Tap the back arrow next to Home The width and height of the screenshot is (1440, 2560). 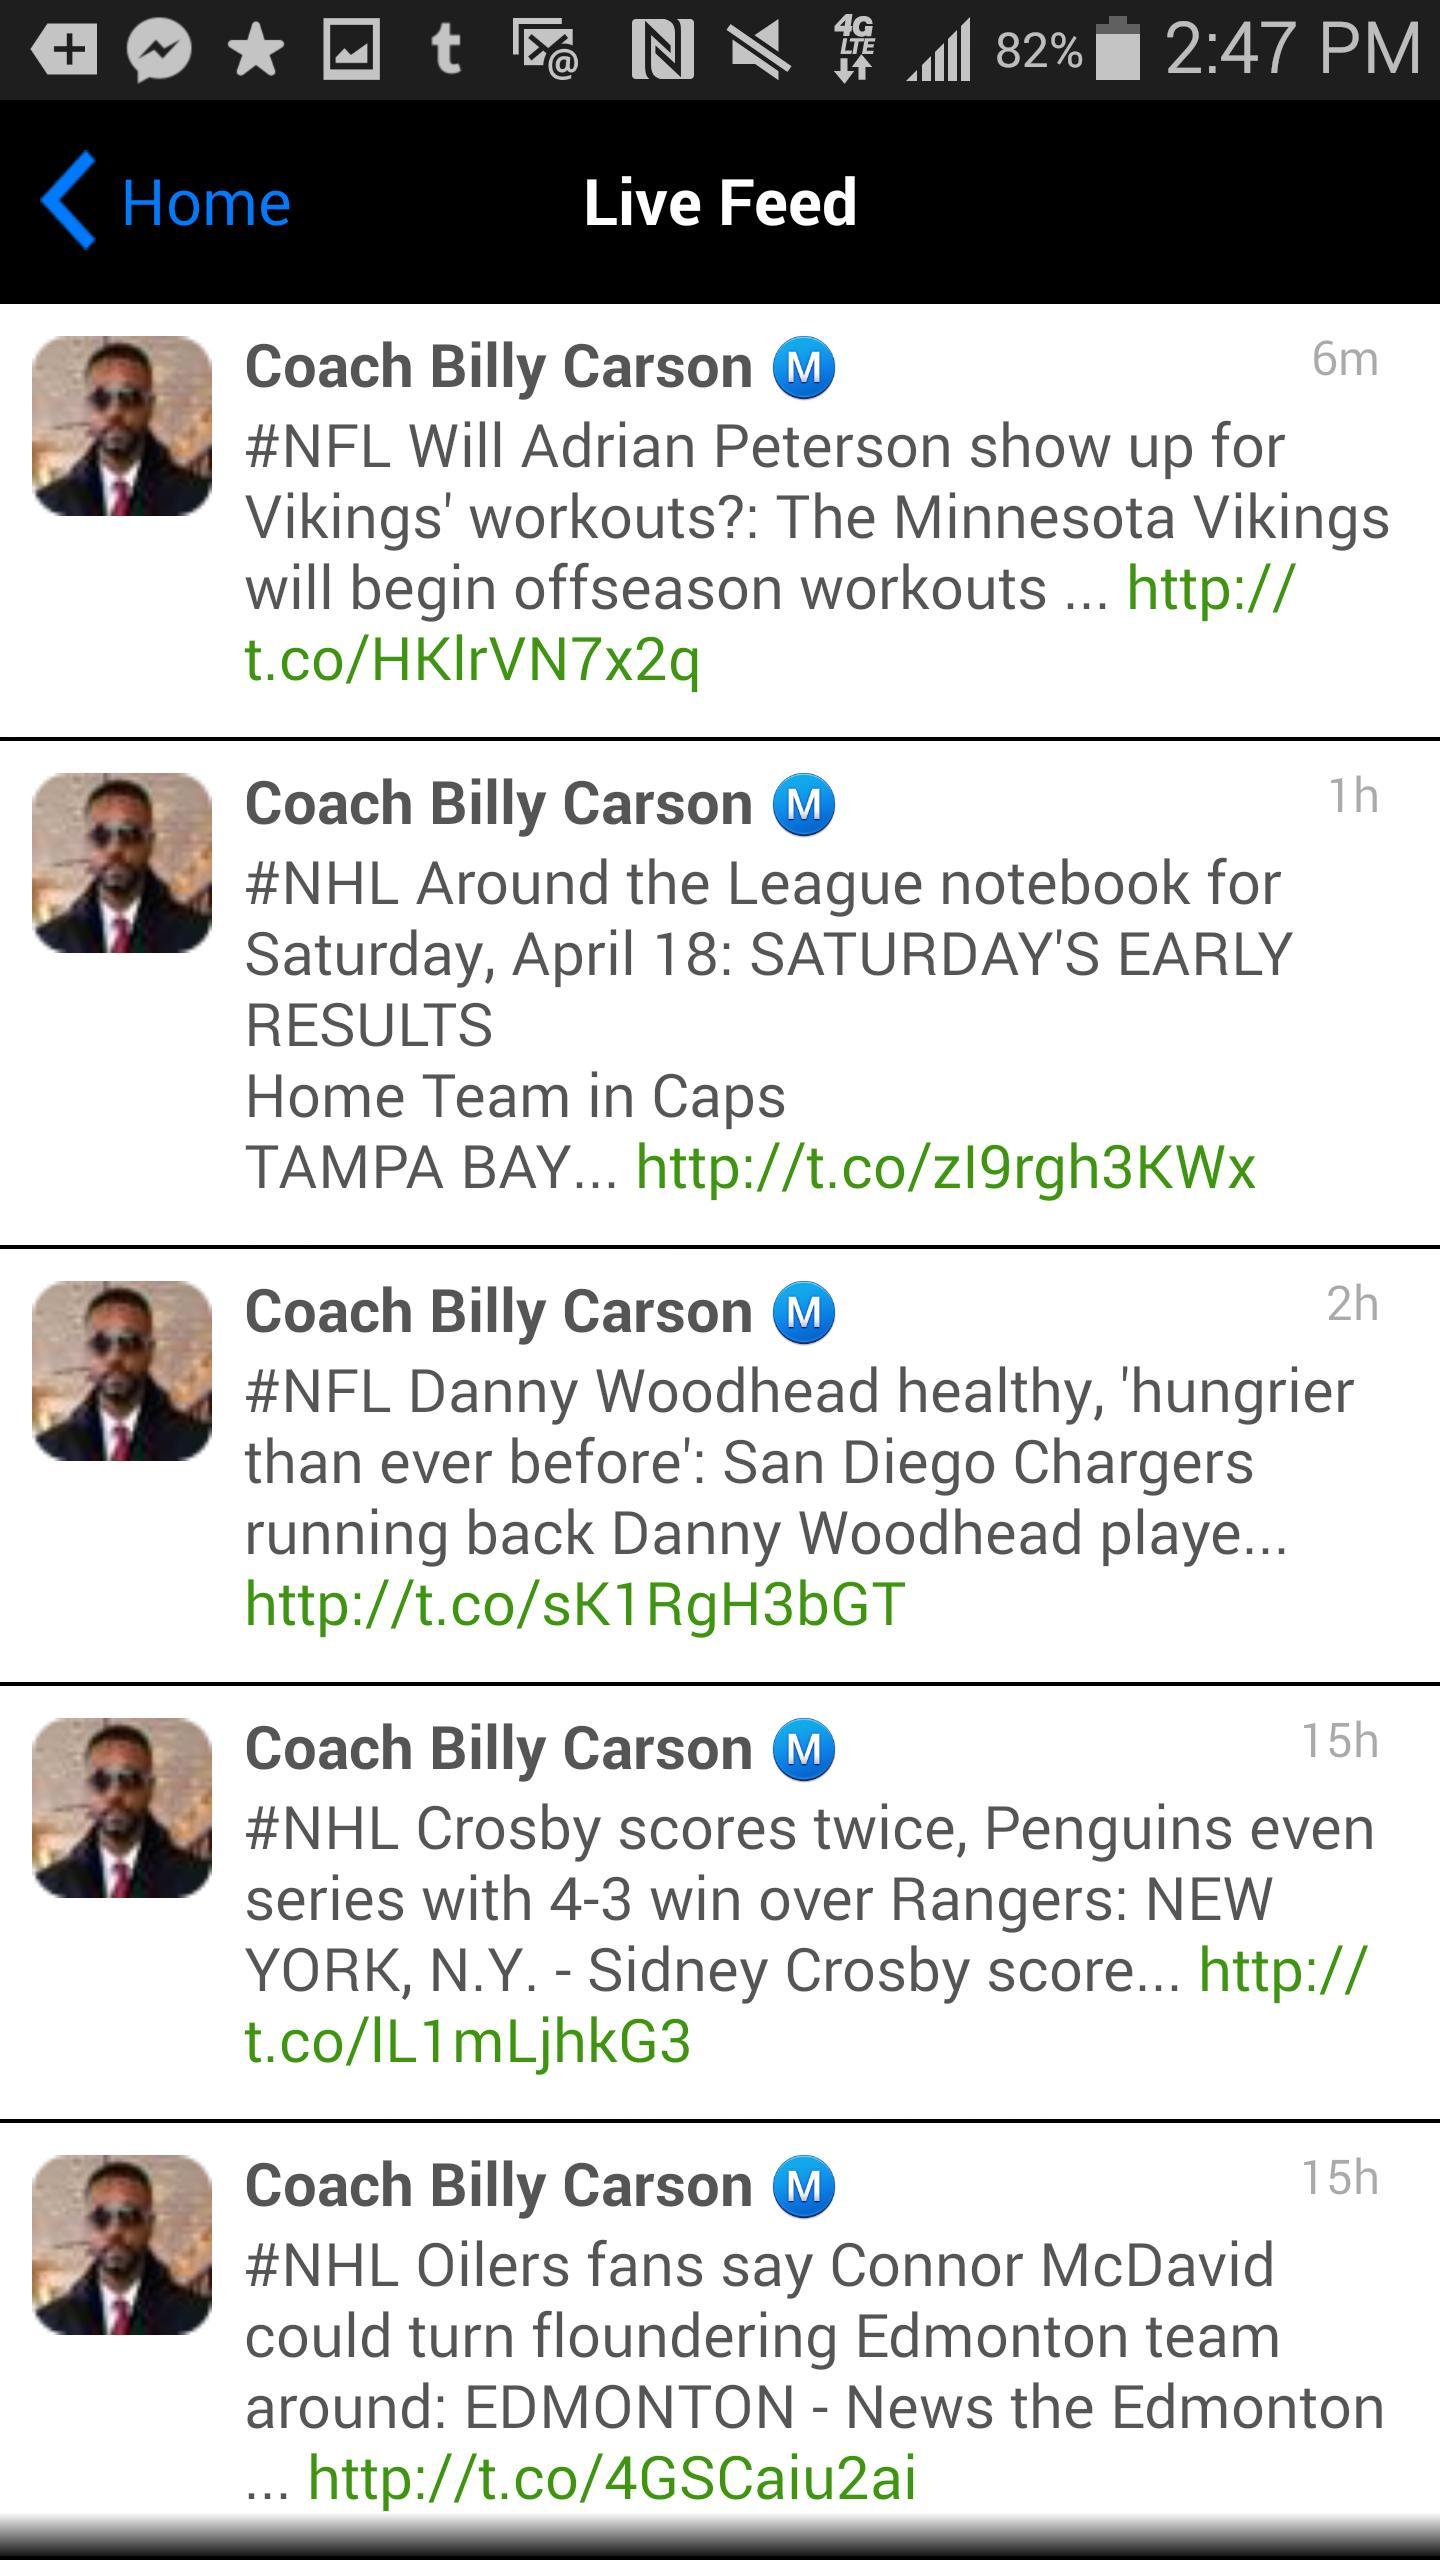click(x=68, y=203)
